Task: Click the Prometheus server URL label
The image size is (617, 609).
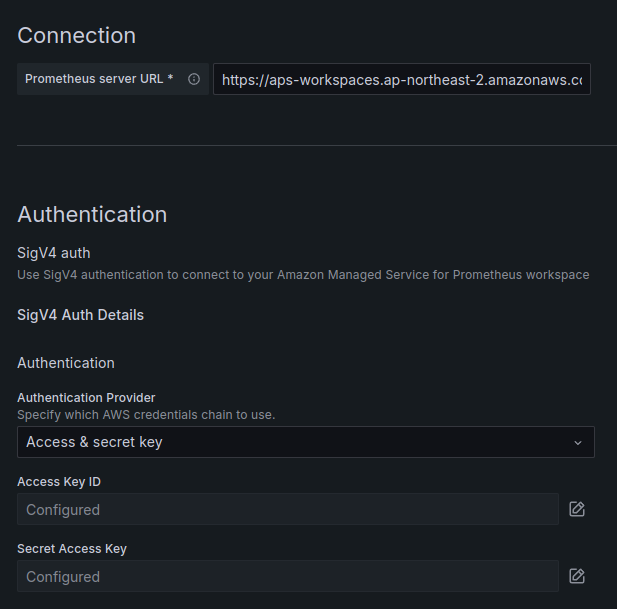Action: [x=94, y=79]
